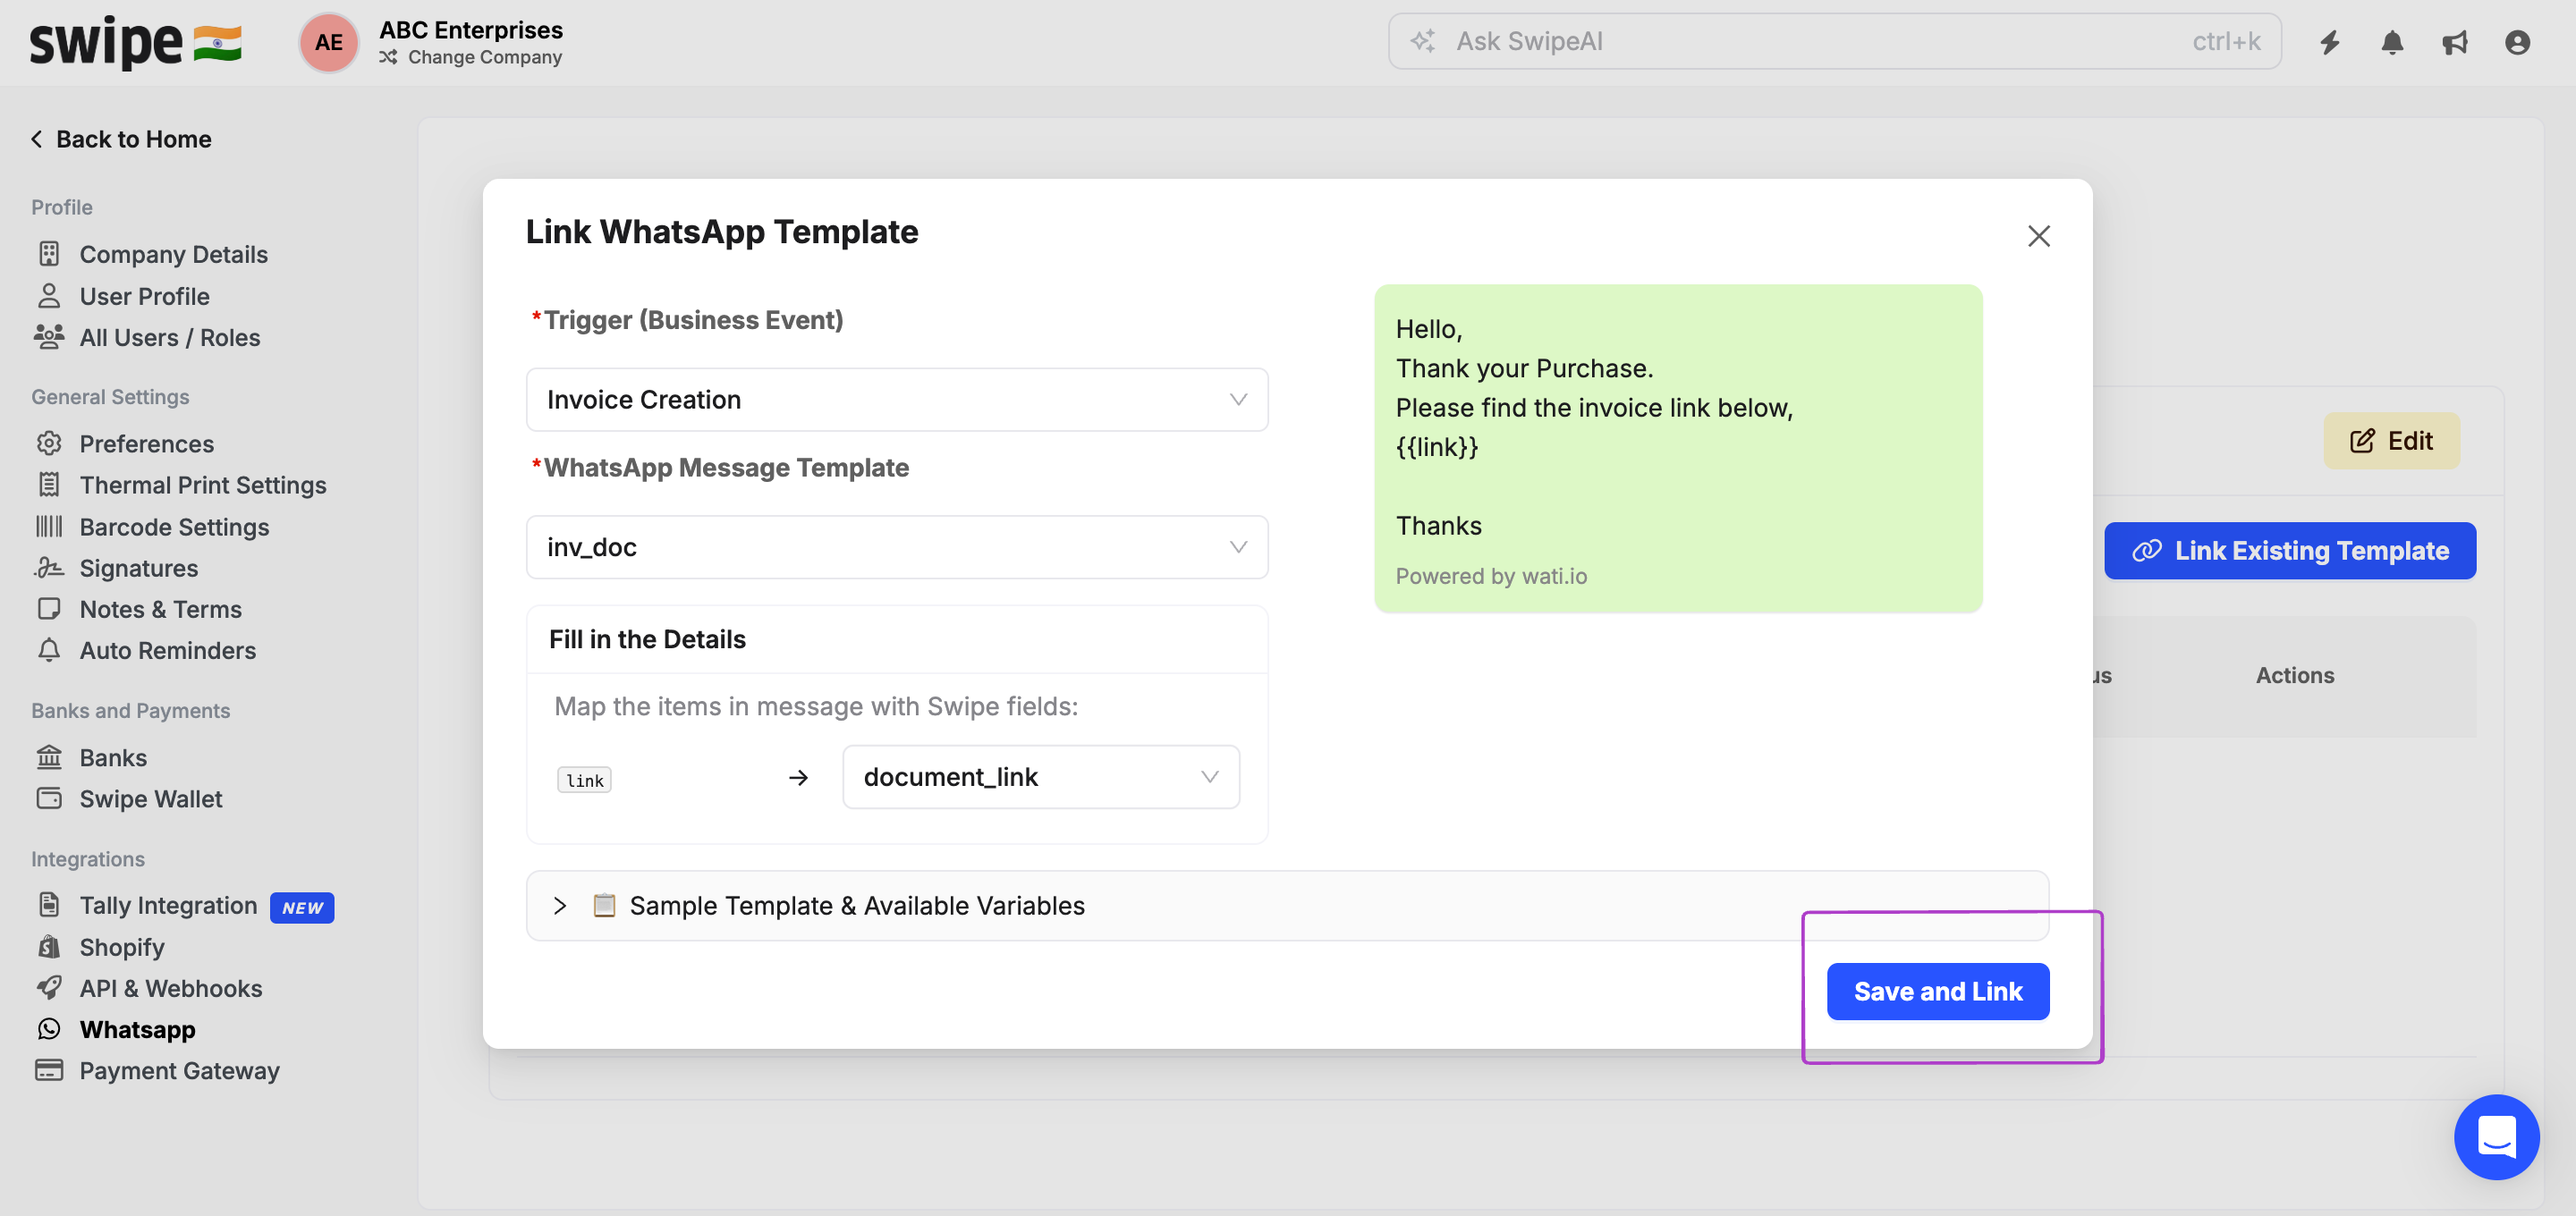Open the chat support bubble
This screenshot has height=1216, width=2576.
point(2495,1136)
